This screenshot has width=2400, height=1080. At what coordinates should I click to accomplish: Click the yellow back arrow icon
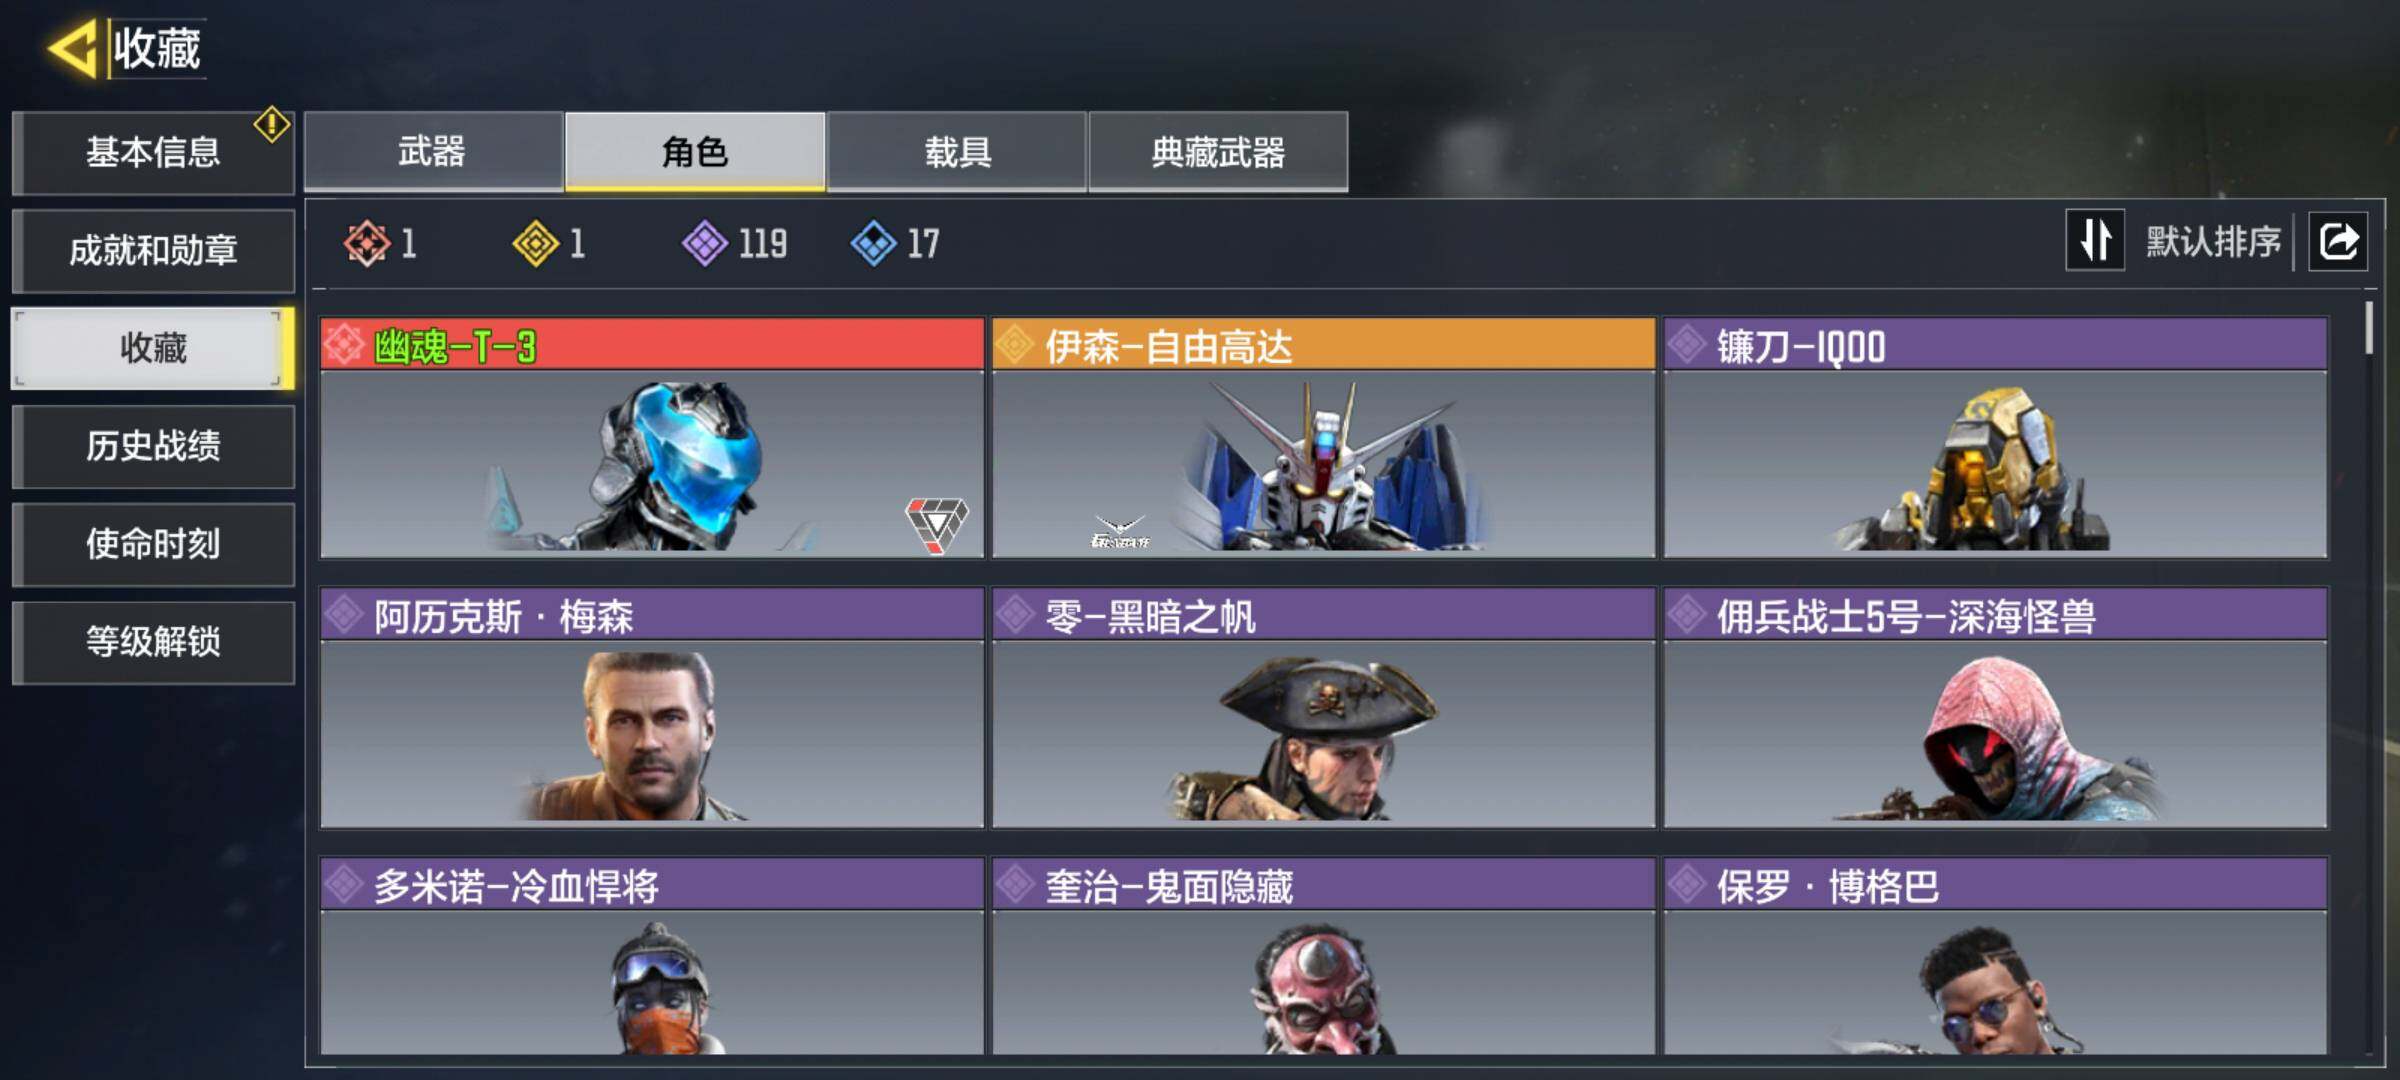pos(72,48)
